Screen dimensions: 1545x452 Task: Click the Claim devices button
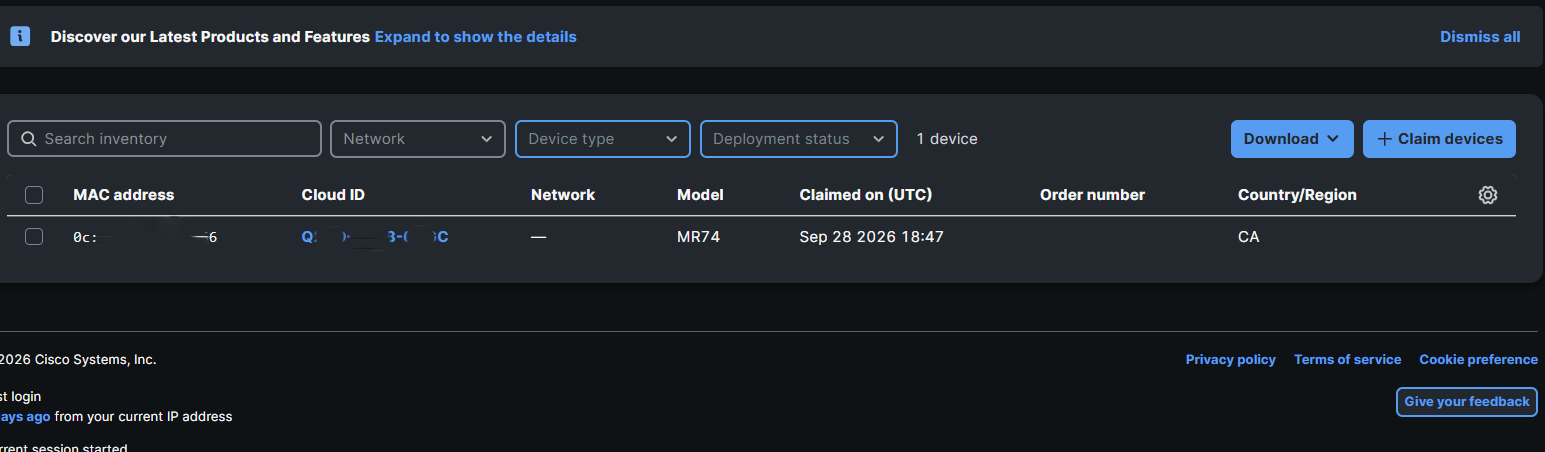(x=1439, y=139)
